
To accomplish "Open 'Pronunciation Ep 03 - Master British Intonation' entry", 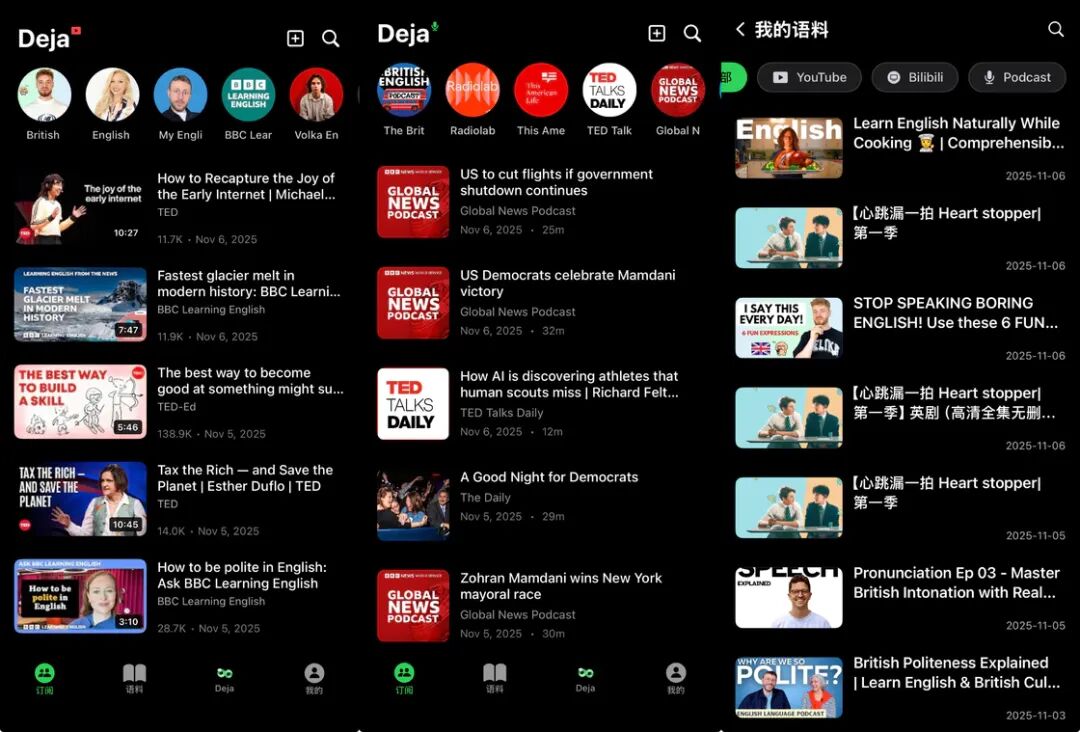I will pos(900,598).
